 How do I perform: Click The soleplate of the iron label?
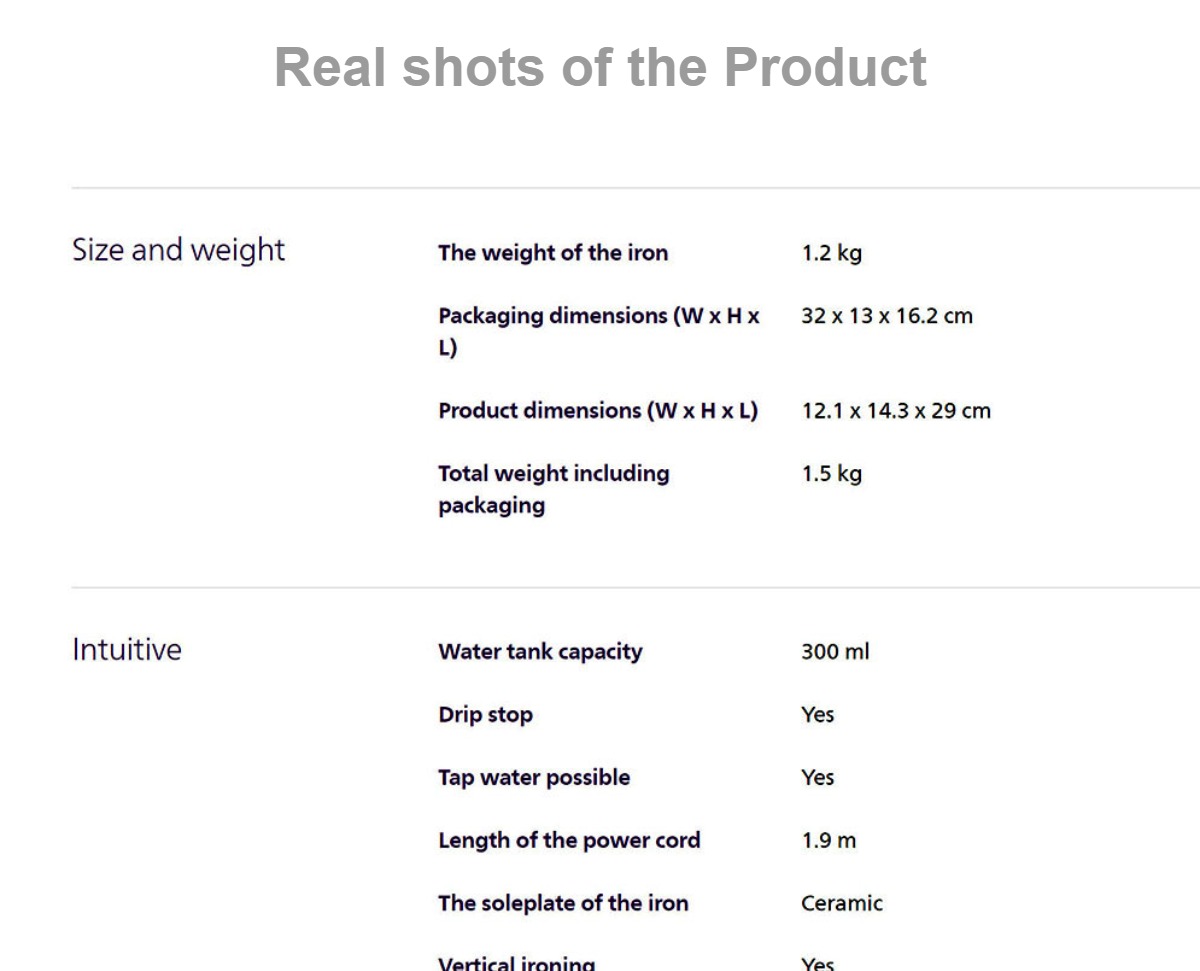point(563,904)
